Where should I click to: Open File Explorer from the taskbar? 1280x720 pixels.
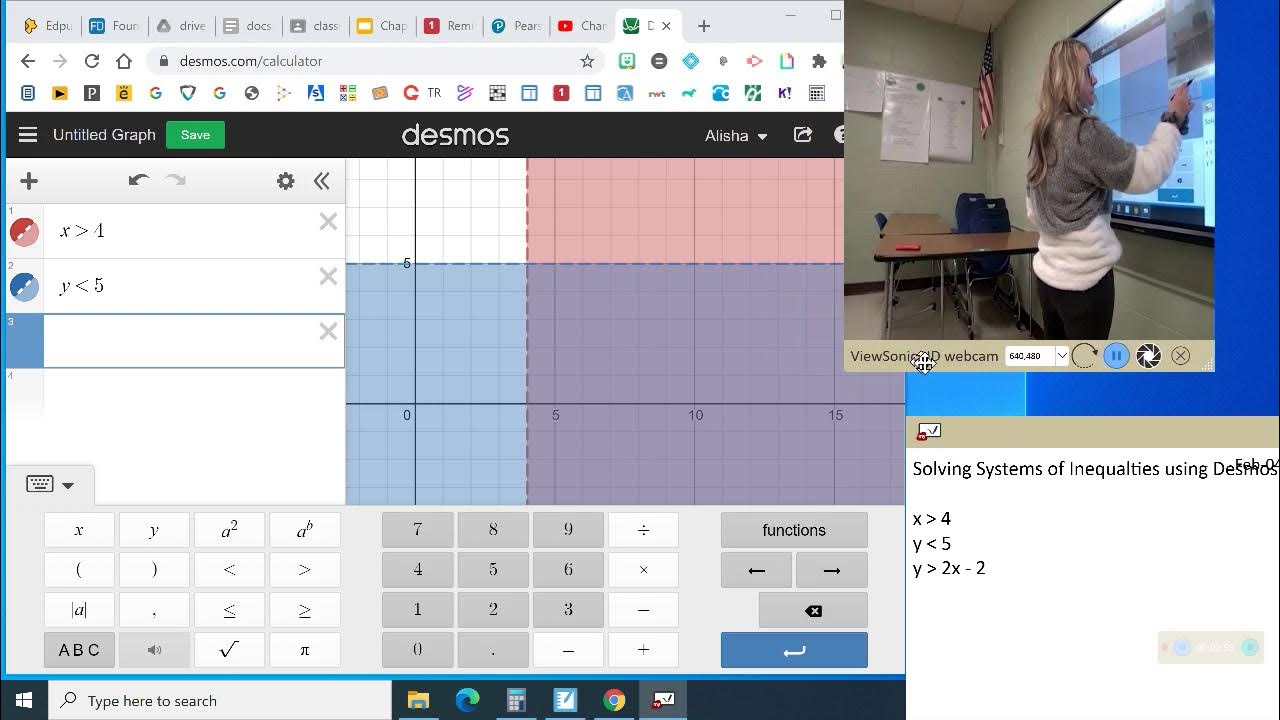coord(418,700)
